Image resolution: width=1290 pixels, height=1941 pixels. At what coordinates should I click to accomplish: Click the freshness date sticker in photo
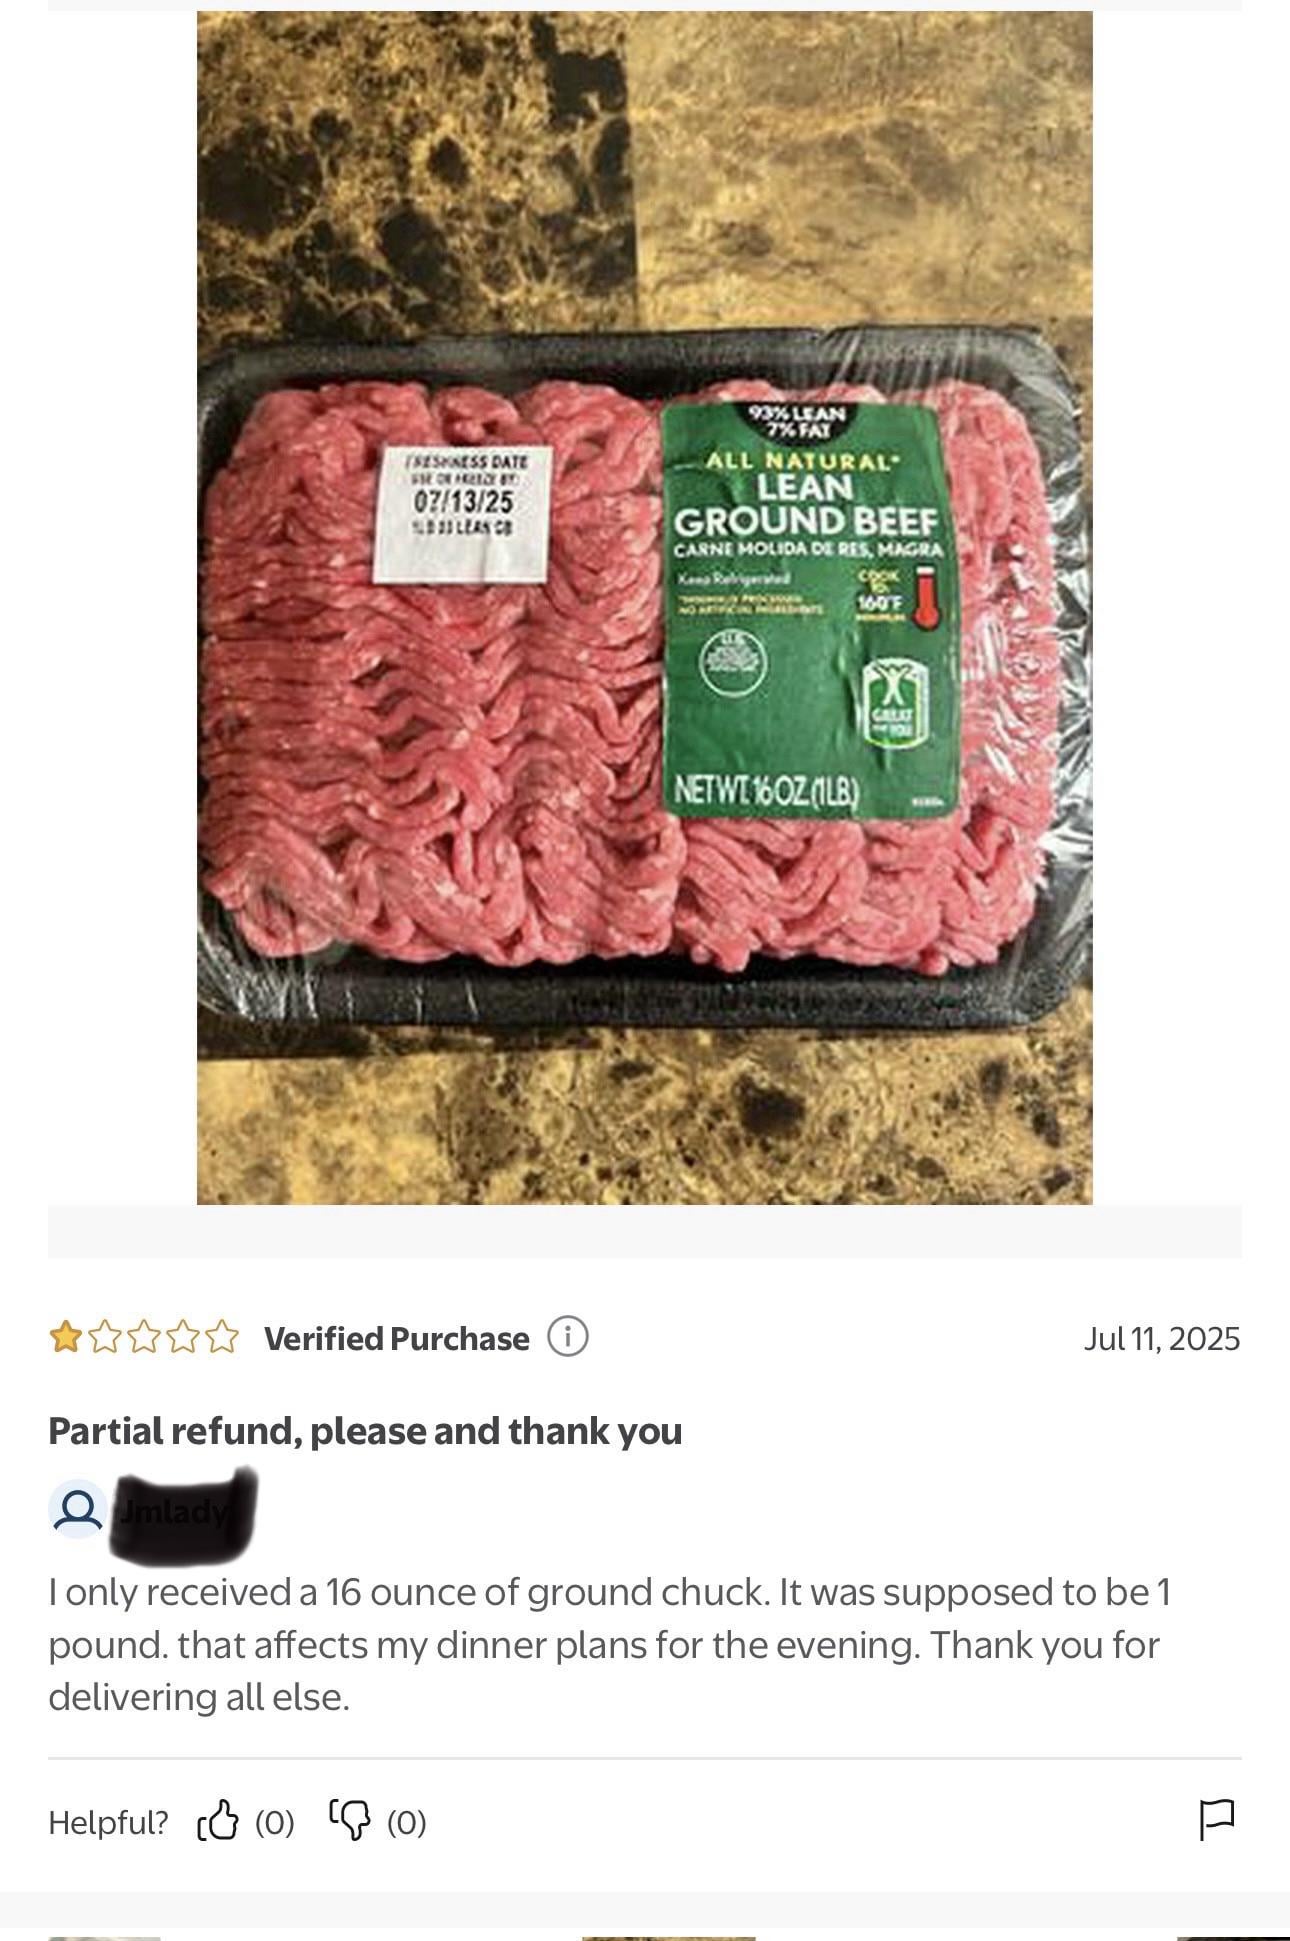click(462, 514)
